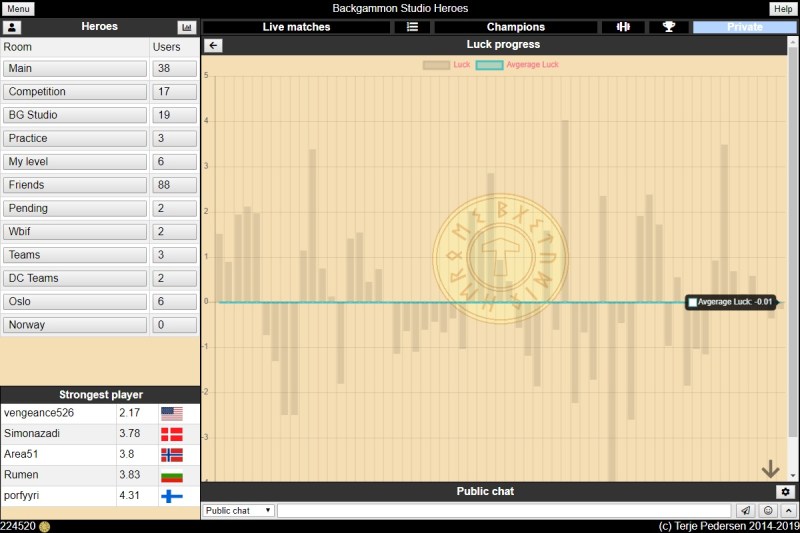Open chat settings gear icon

coord(785,492)
